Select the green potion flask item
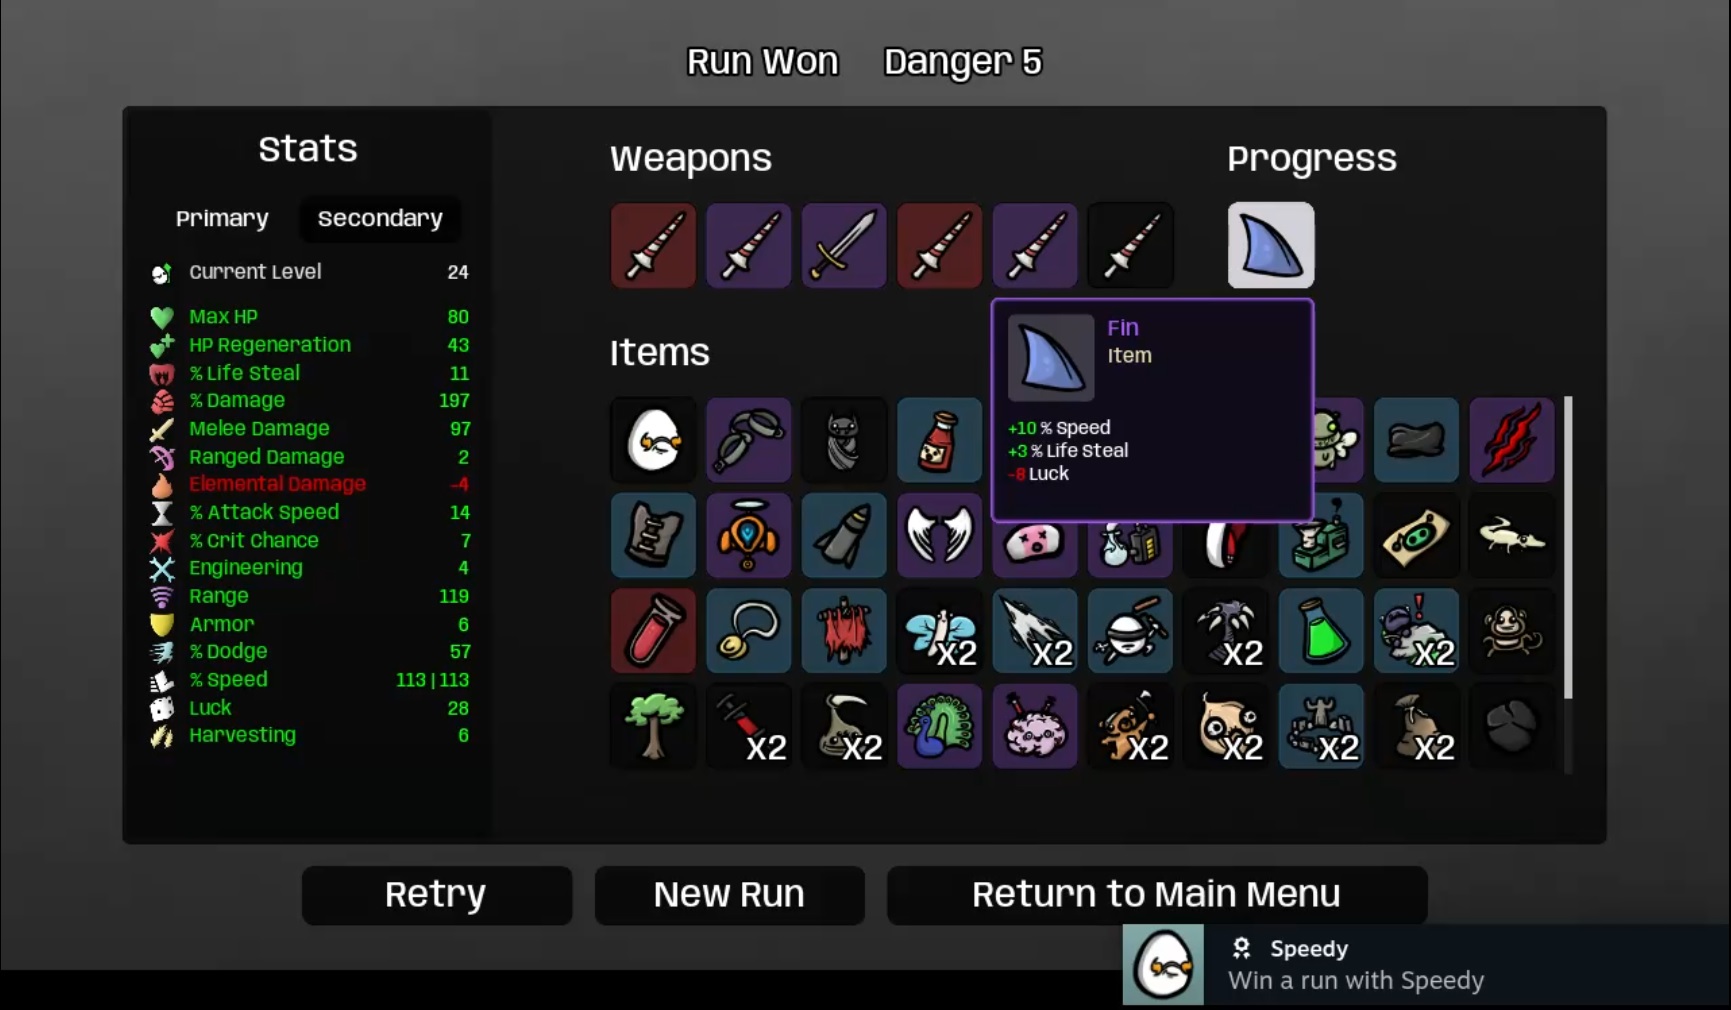1731x1010 pixels. pos(1321,631)
